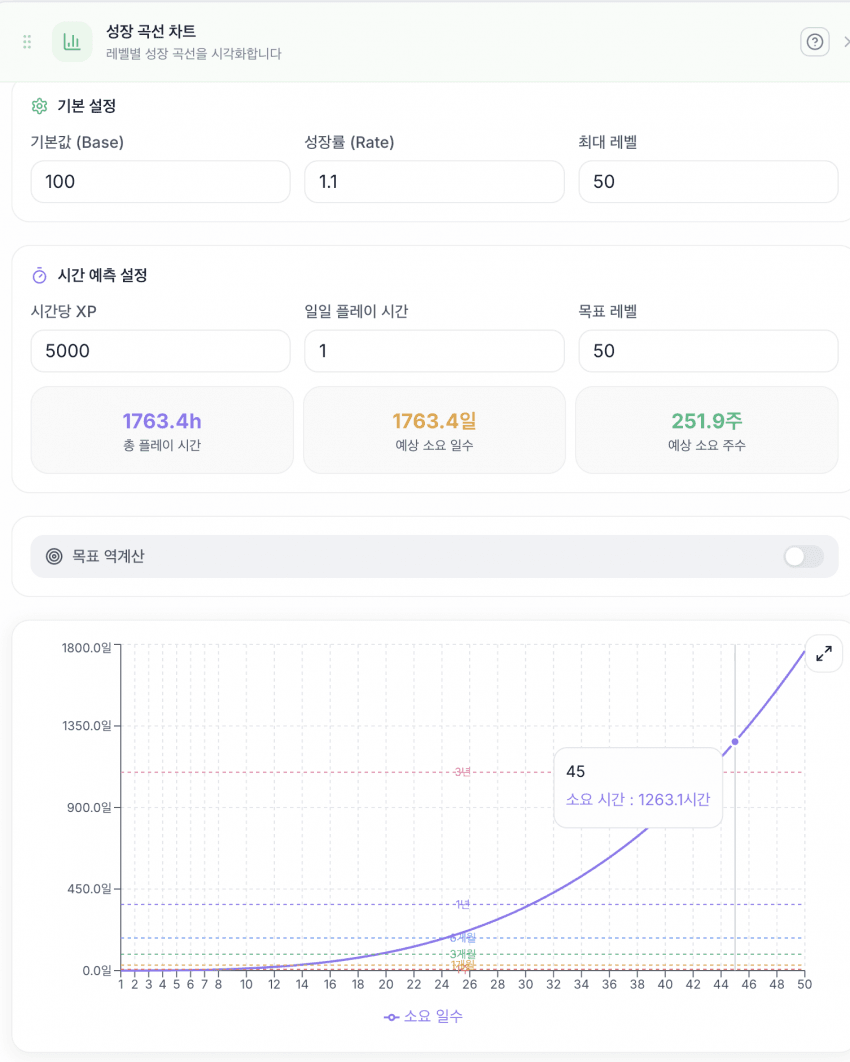This screenshot has height=1062, width=850.
Task: Click the 시간당 XP input field
Action: pyautogui.click(x=161, y=351)
